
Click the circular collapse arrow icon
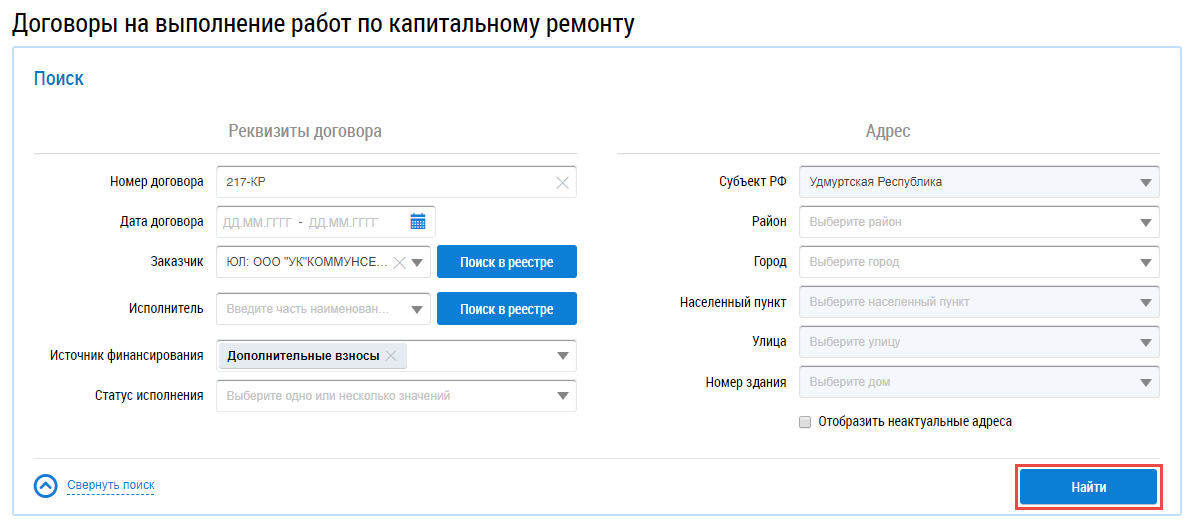[x=46, y=486]
